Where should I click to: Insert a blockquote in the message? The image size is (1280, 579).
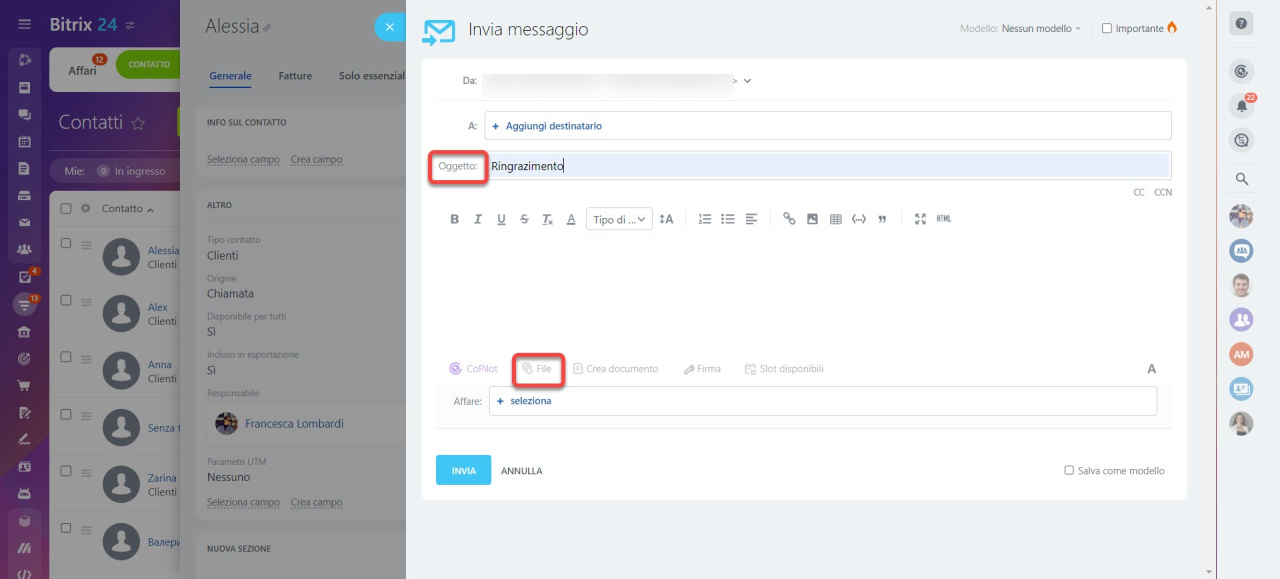point(882,218)
